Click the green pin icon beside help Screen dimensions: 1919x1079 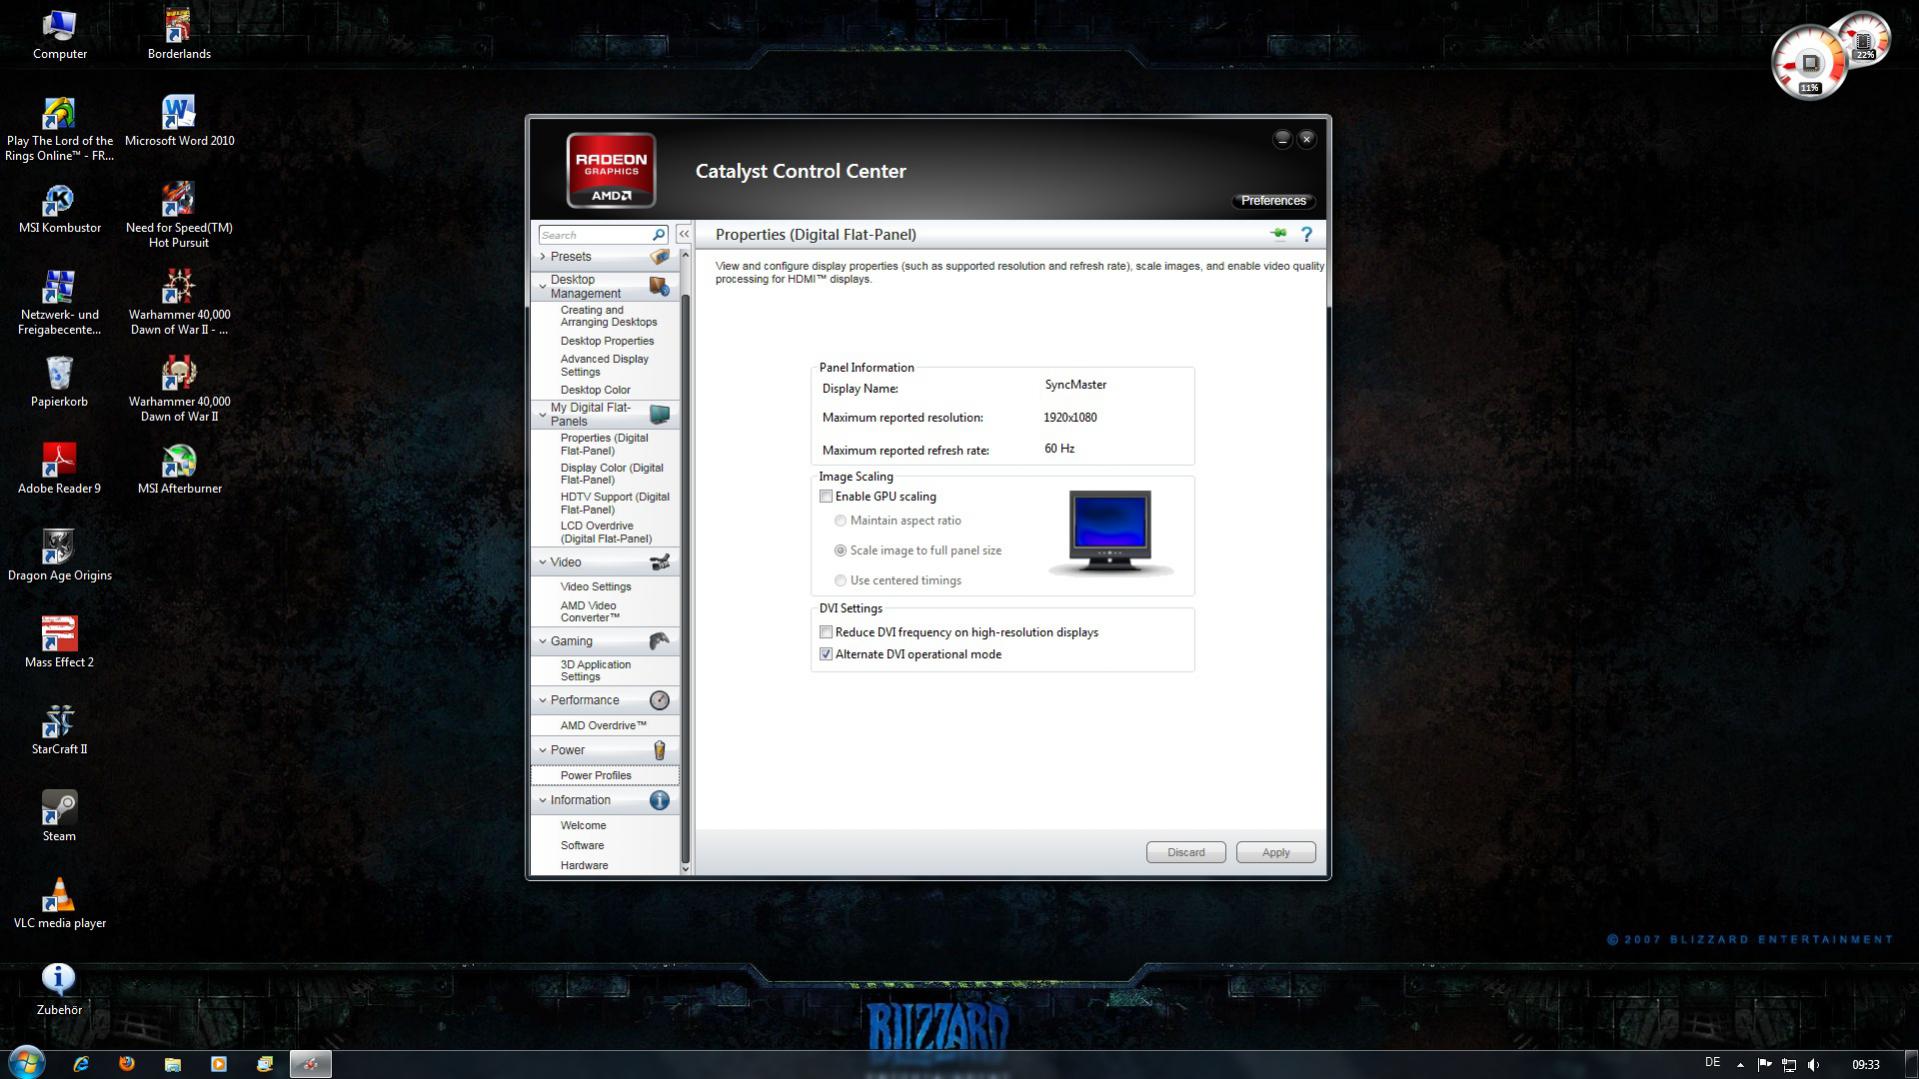(1278, 234)
